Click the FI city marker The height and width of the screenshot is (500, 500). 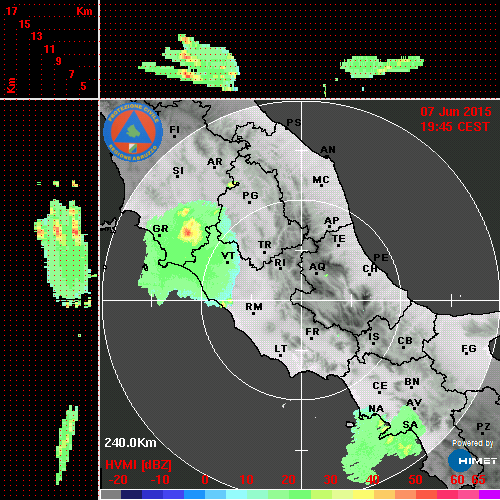click(175, 131)
